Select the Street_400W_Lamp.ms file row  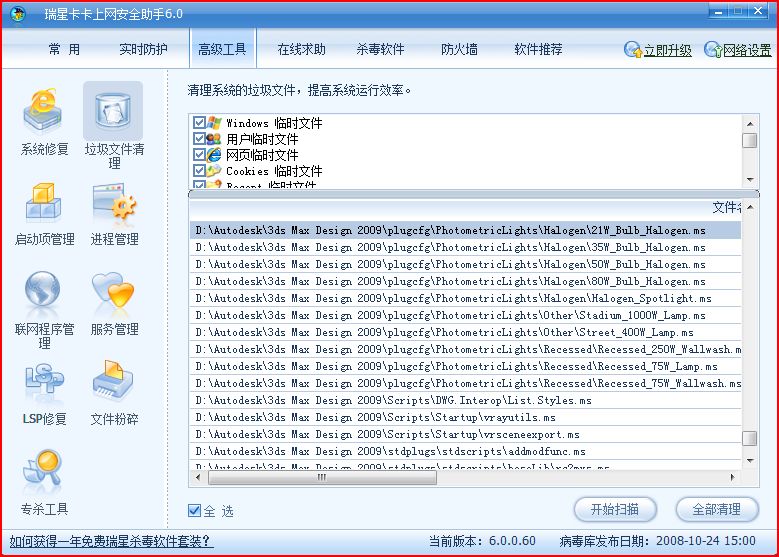pos(466,332)
